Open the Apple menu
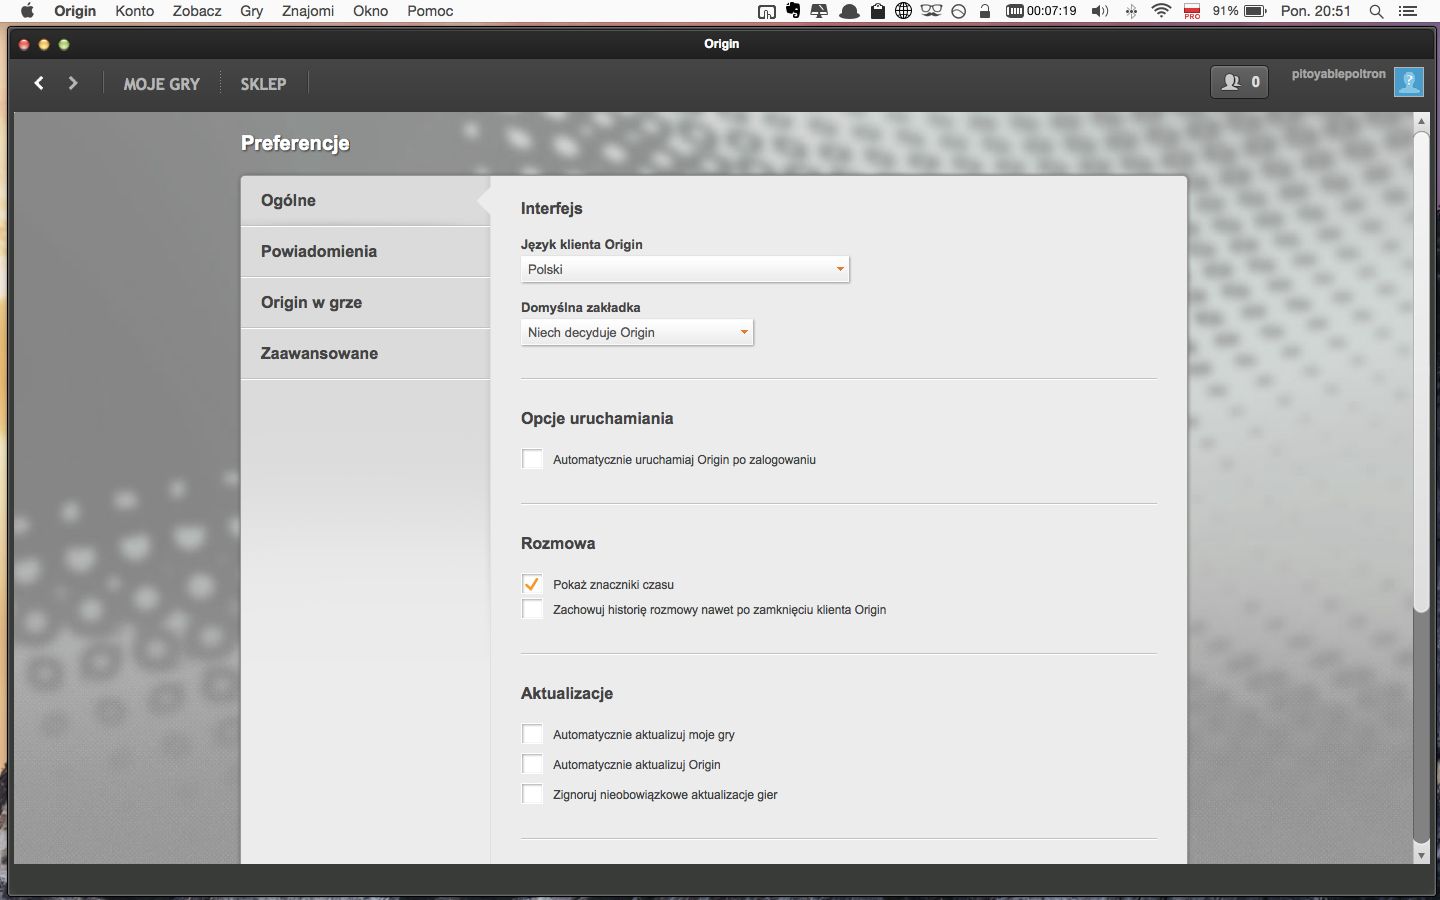This screenshot has height=900, width=1440. [27, 11]
